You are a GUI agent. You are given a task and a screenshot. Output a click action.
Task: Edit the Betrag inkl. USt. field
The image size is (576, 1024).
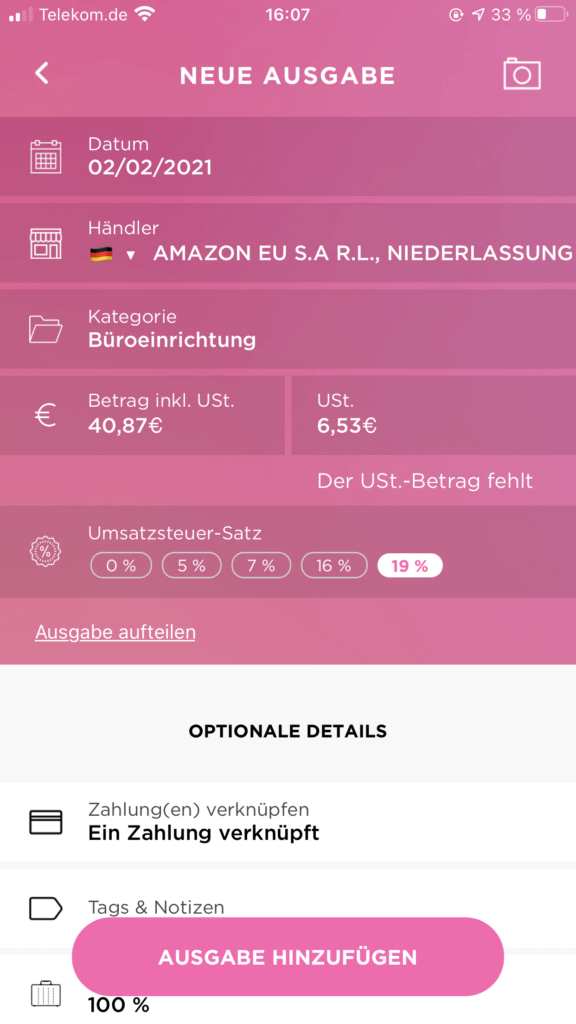coord(142,415)
